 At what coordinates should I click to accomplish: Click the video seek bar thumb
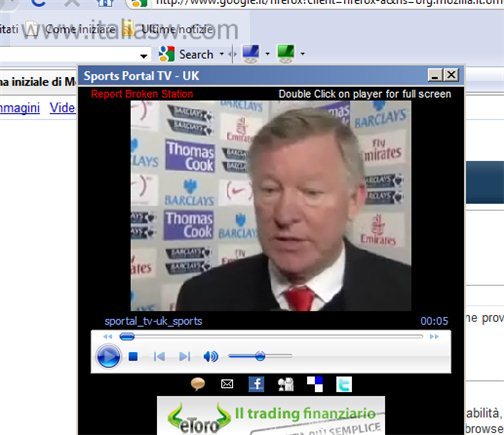(x=127, y=337)
